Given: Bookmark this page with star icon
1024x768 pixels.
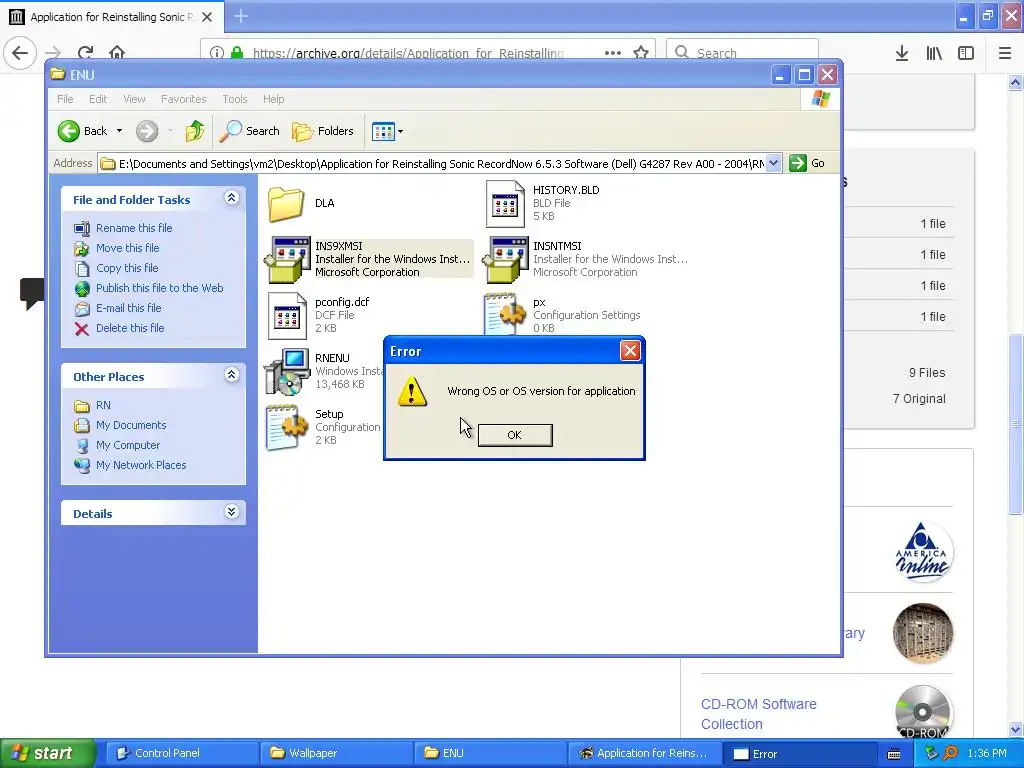Looking at the screenshot, I should click(x=641, y=52).
